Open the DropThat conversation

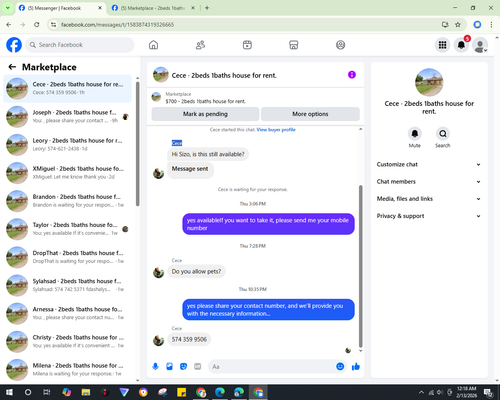point(67,257)
